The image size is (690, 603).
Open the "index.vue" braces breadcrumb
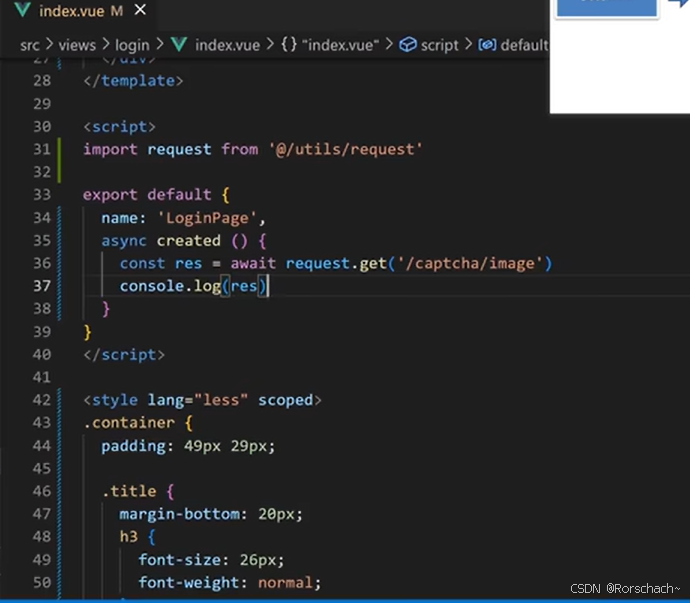click(x=340, y=45)
